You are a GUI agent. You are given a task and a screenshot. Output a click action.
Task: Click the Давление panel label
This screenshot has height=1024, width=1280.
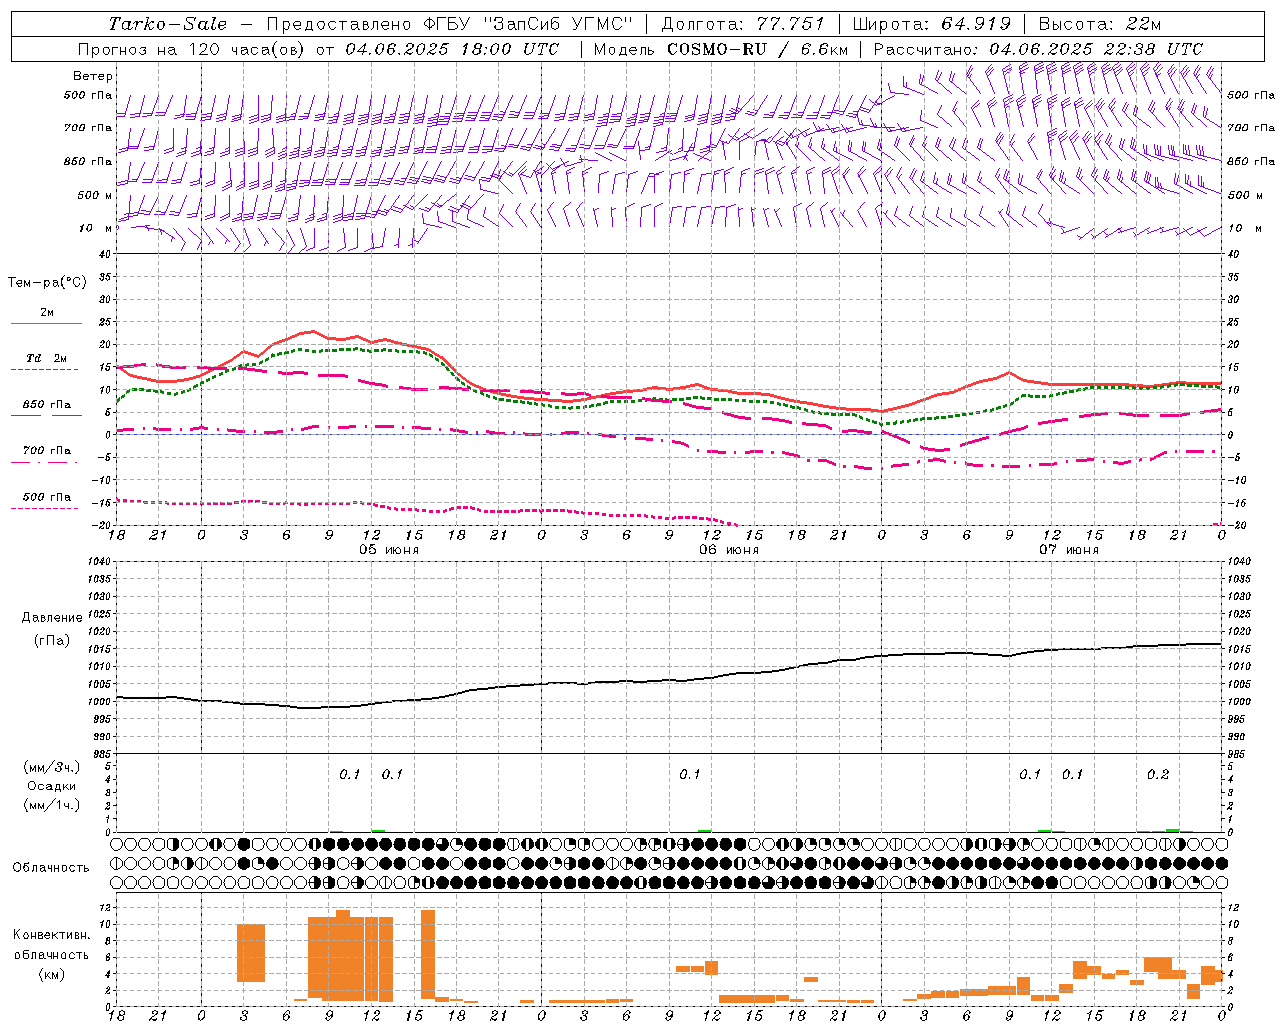(x=51, y=618)
